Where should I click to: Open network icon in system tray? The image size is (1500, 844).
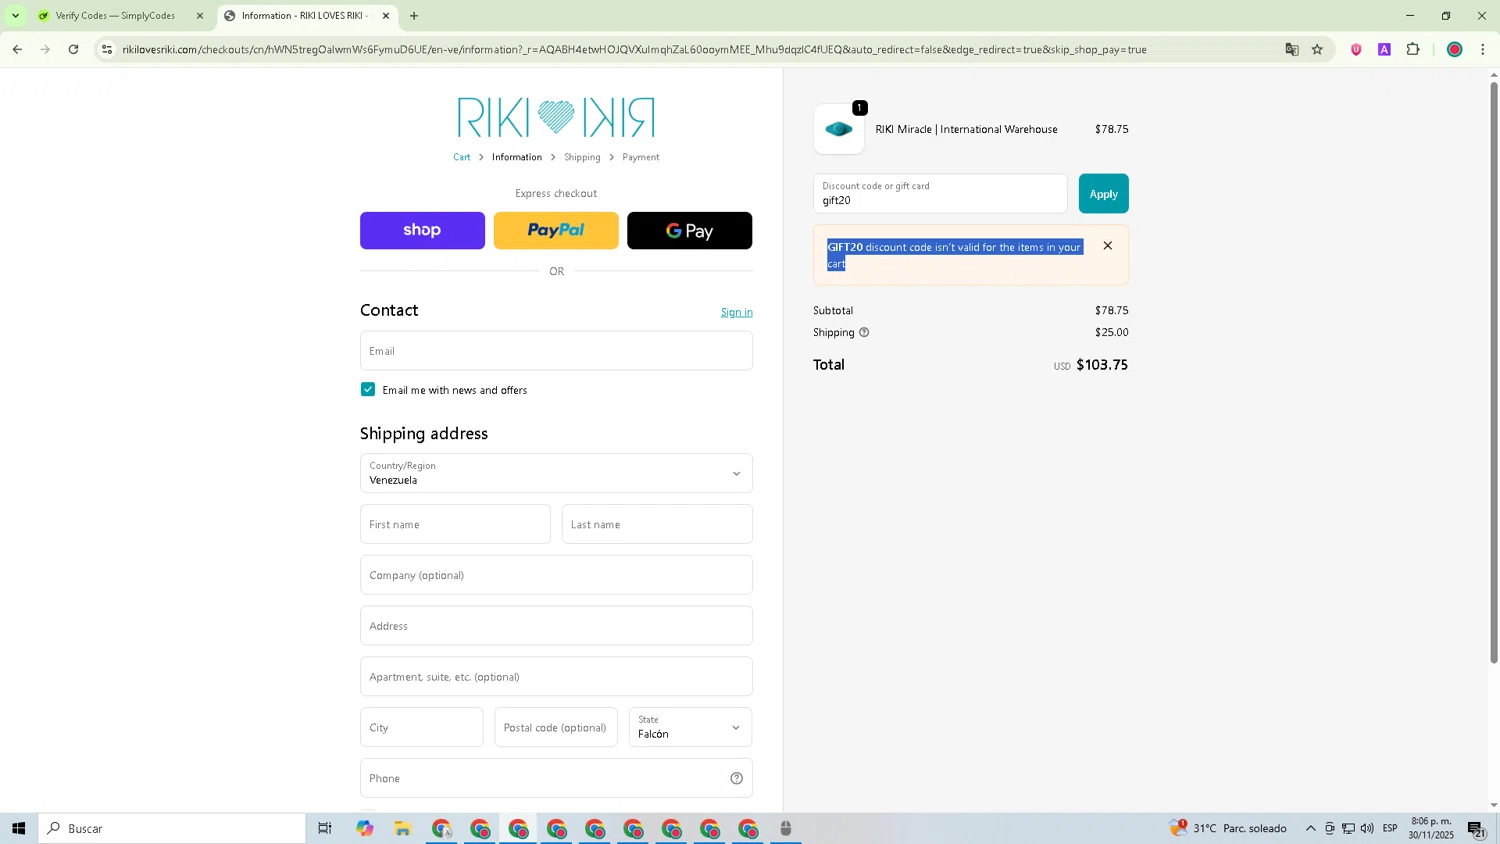point(1348,828)
